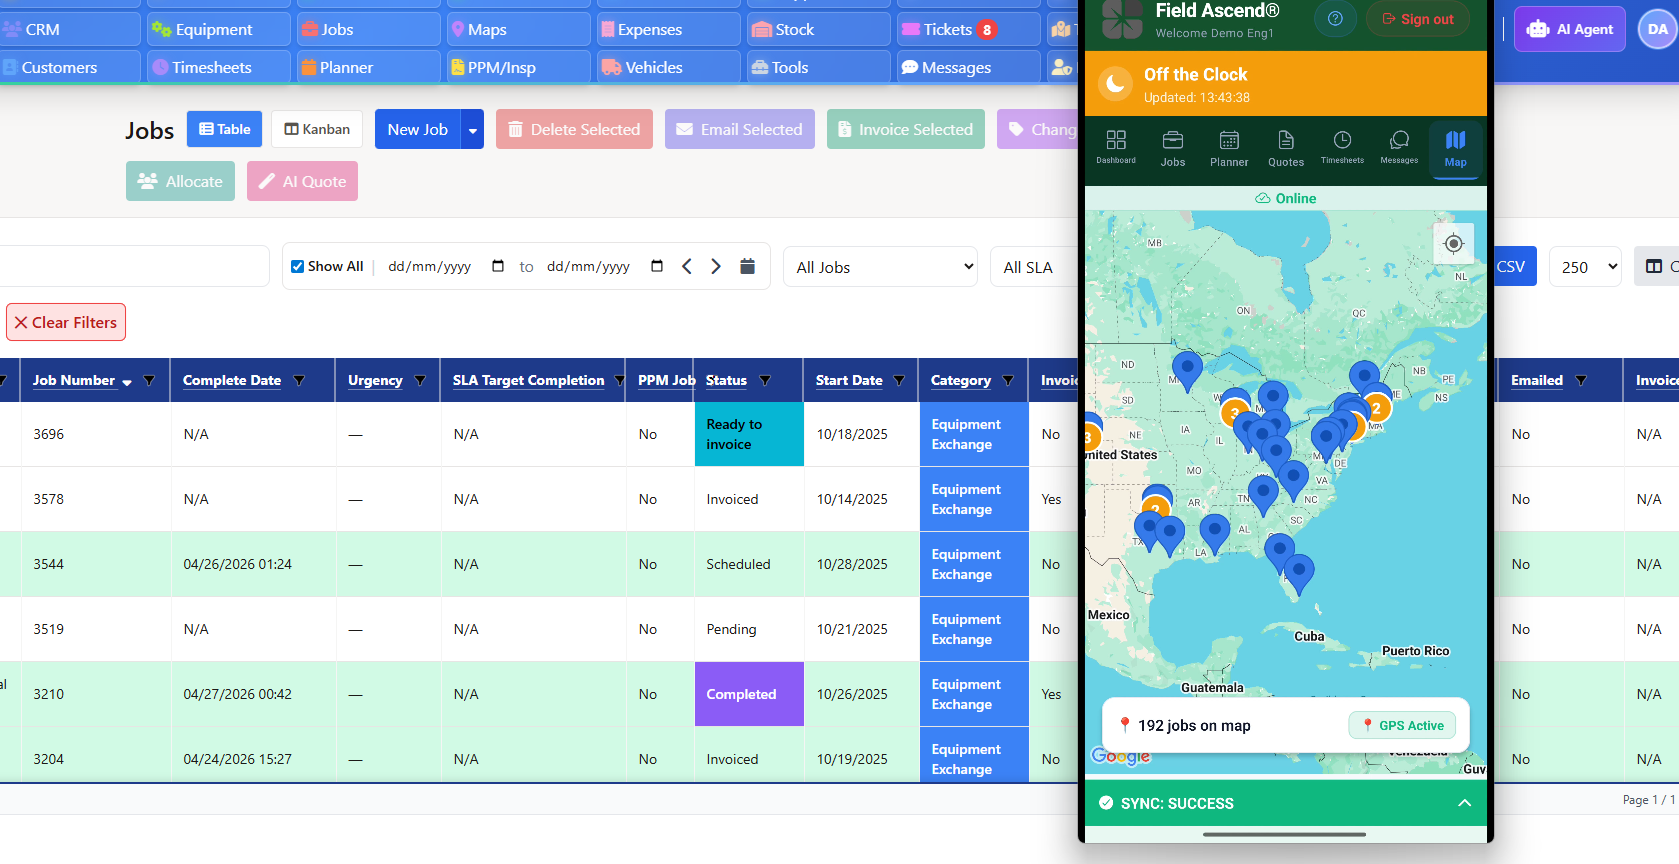Open the Customers section

pos(68,67)
